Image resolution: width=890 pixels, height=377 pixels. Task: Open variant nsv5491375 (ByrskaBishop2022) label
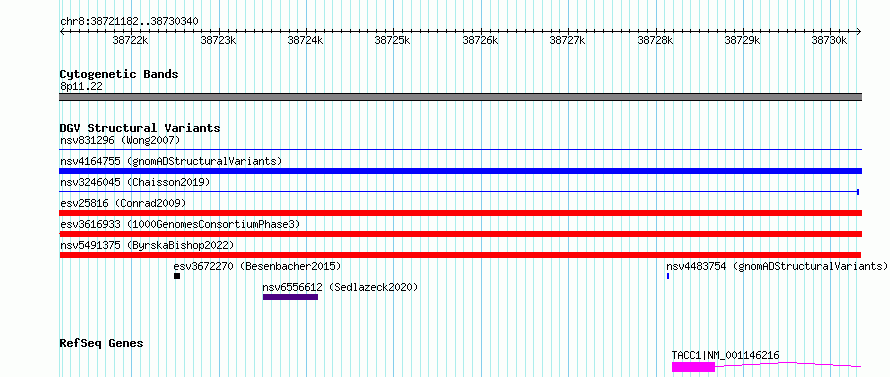point(147,245)
